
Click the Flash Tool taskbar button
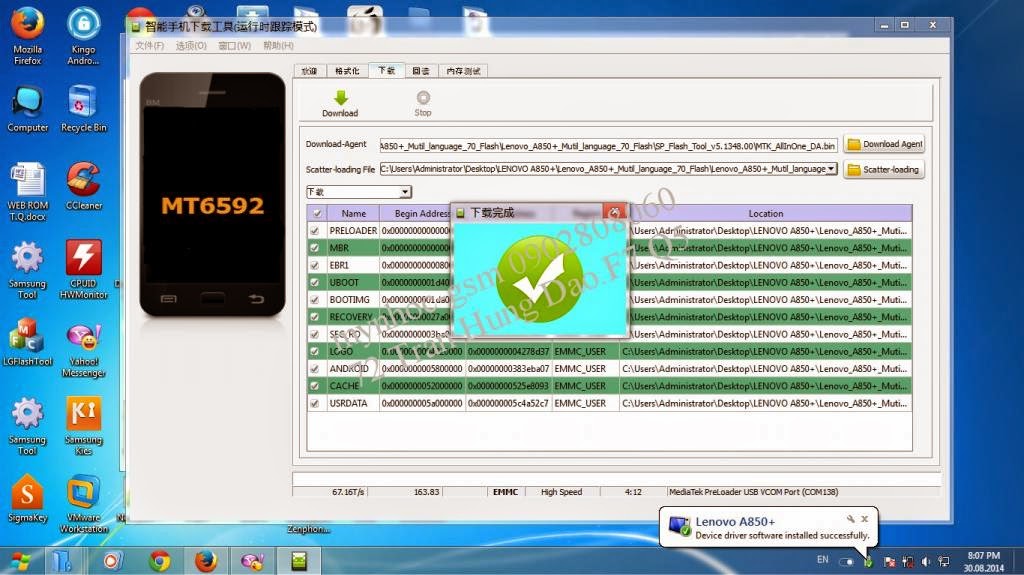(x=299, y=561)
